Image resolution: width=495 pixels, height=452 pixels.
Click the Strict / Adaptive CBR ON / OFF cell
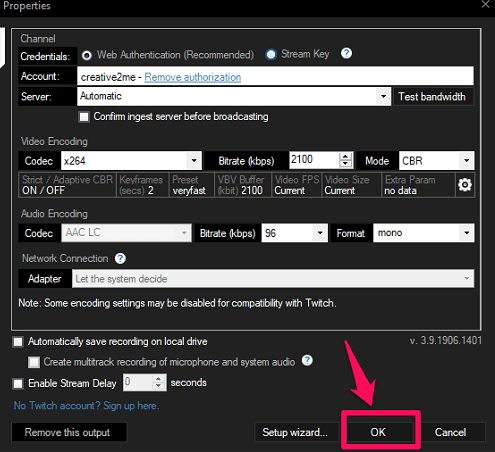(x=68, y=185)
